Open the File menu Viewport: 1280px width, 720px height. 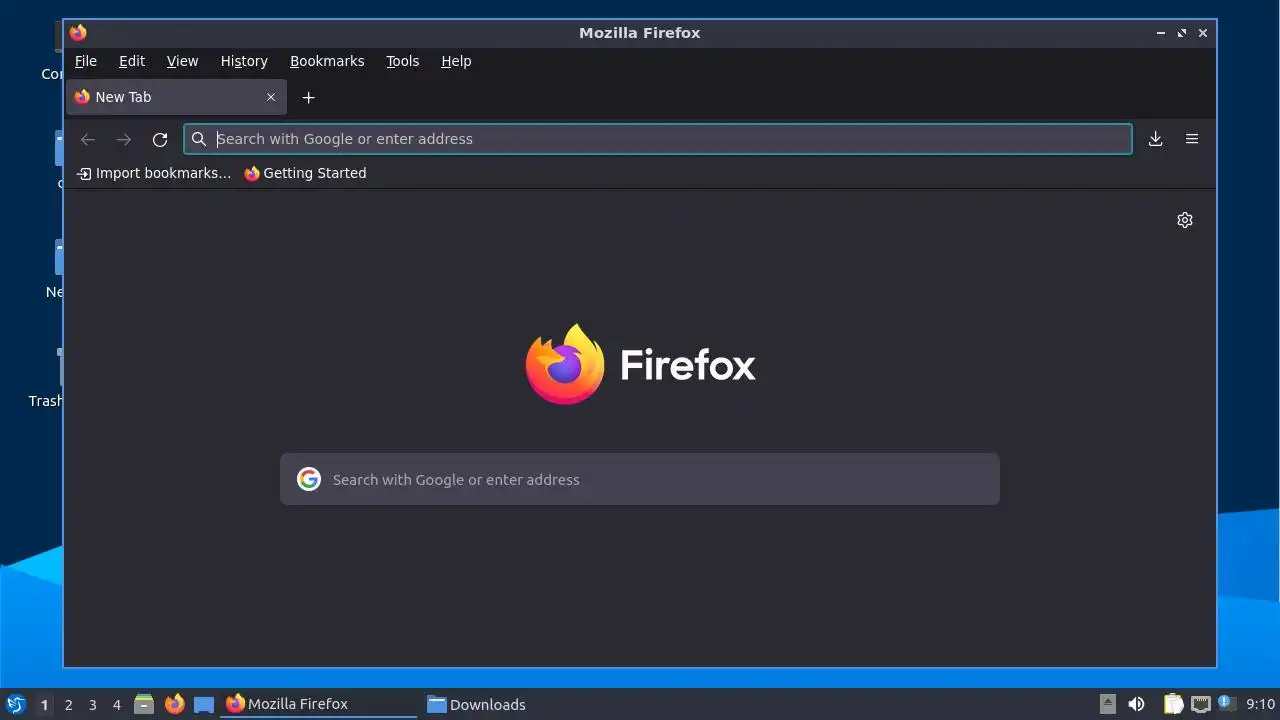click(86, 61)
